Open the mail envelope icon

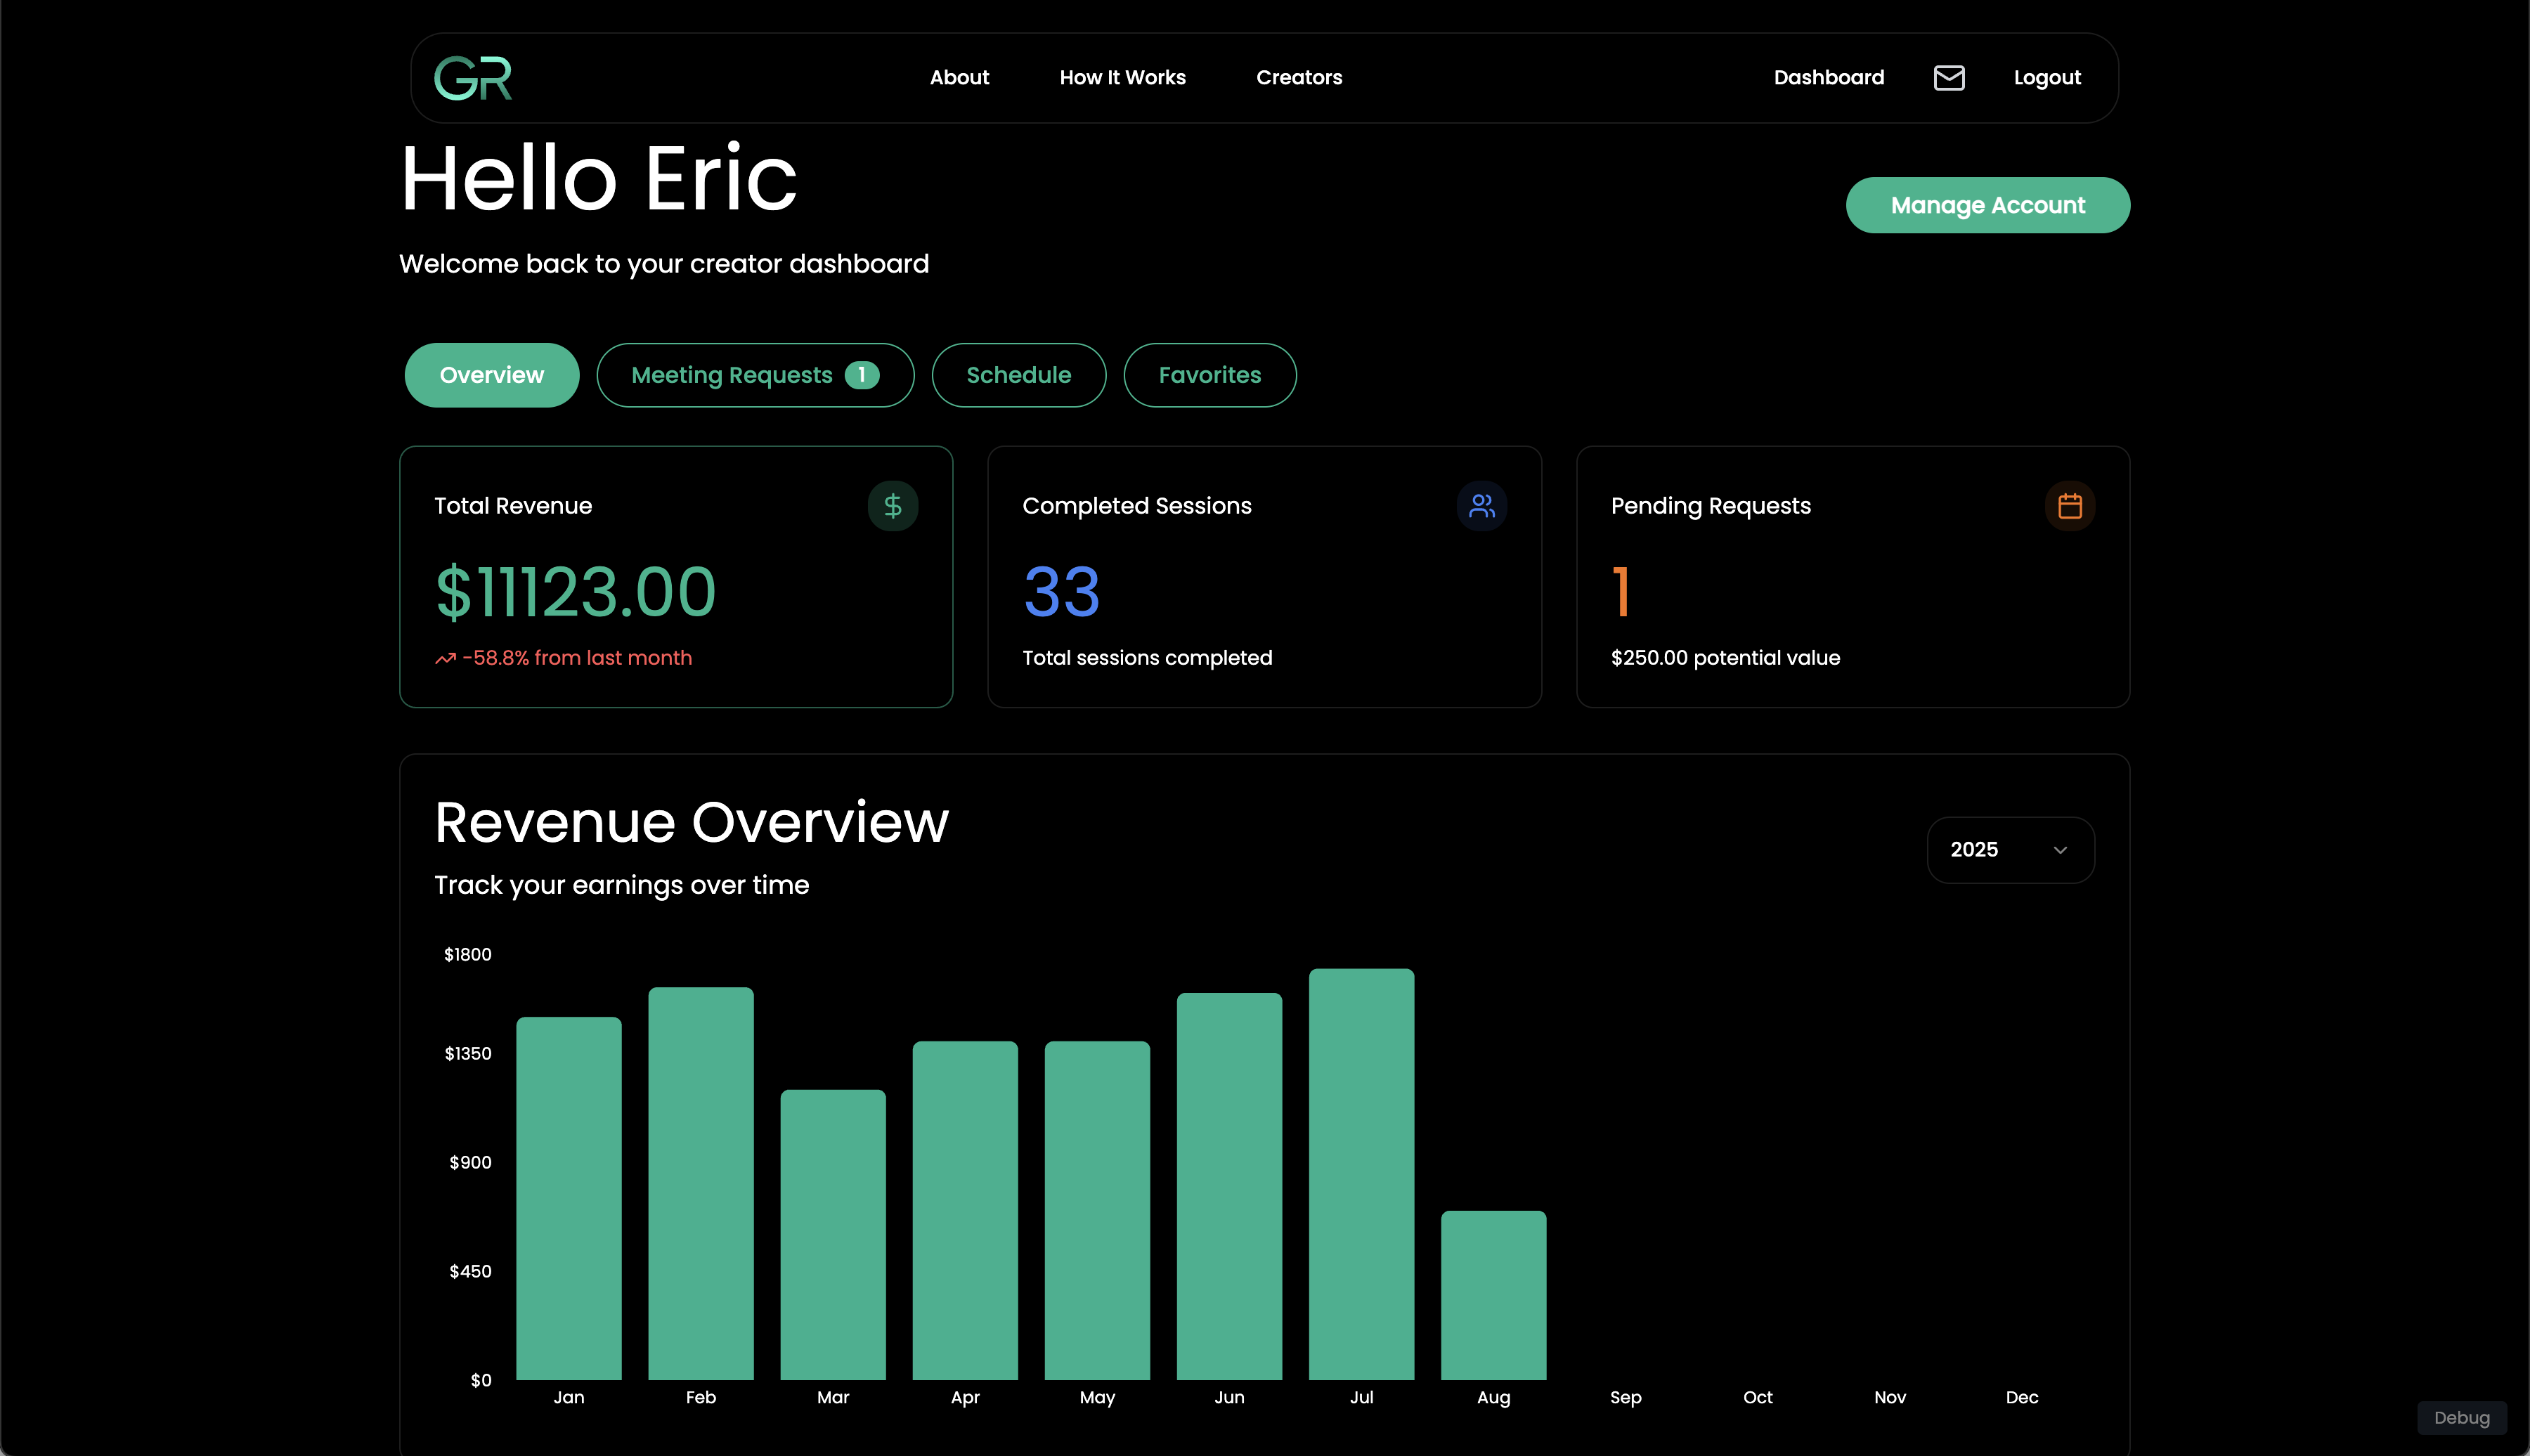tap(1949, 78)
